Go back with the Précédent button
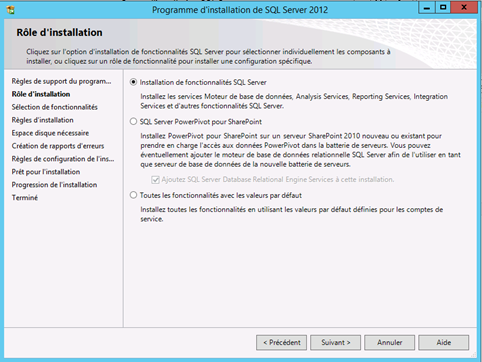The width and height of the screenshot is (482, 362). pyautogui.click(x=281, y=342)
